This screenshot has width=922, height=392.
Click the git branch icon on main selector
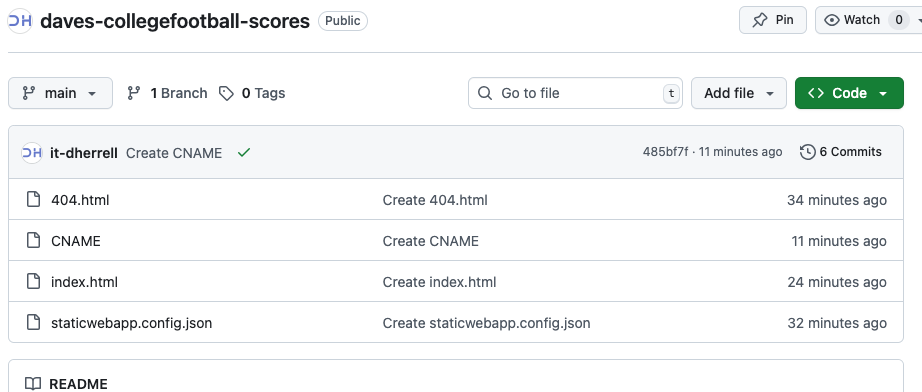point(28,93)
